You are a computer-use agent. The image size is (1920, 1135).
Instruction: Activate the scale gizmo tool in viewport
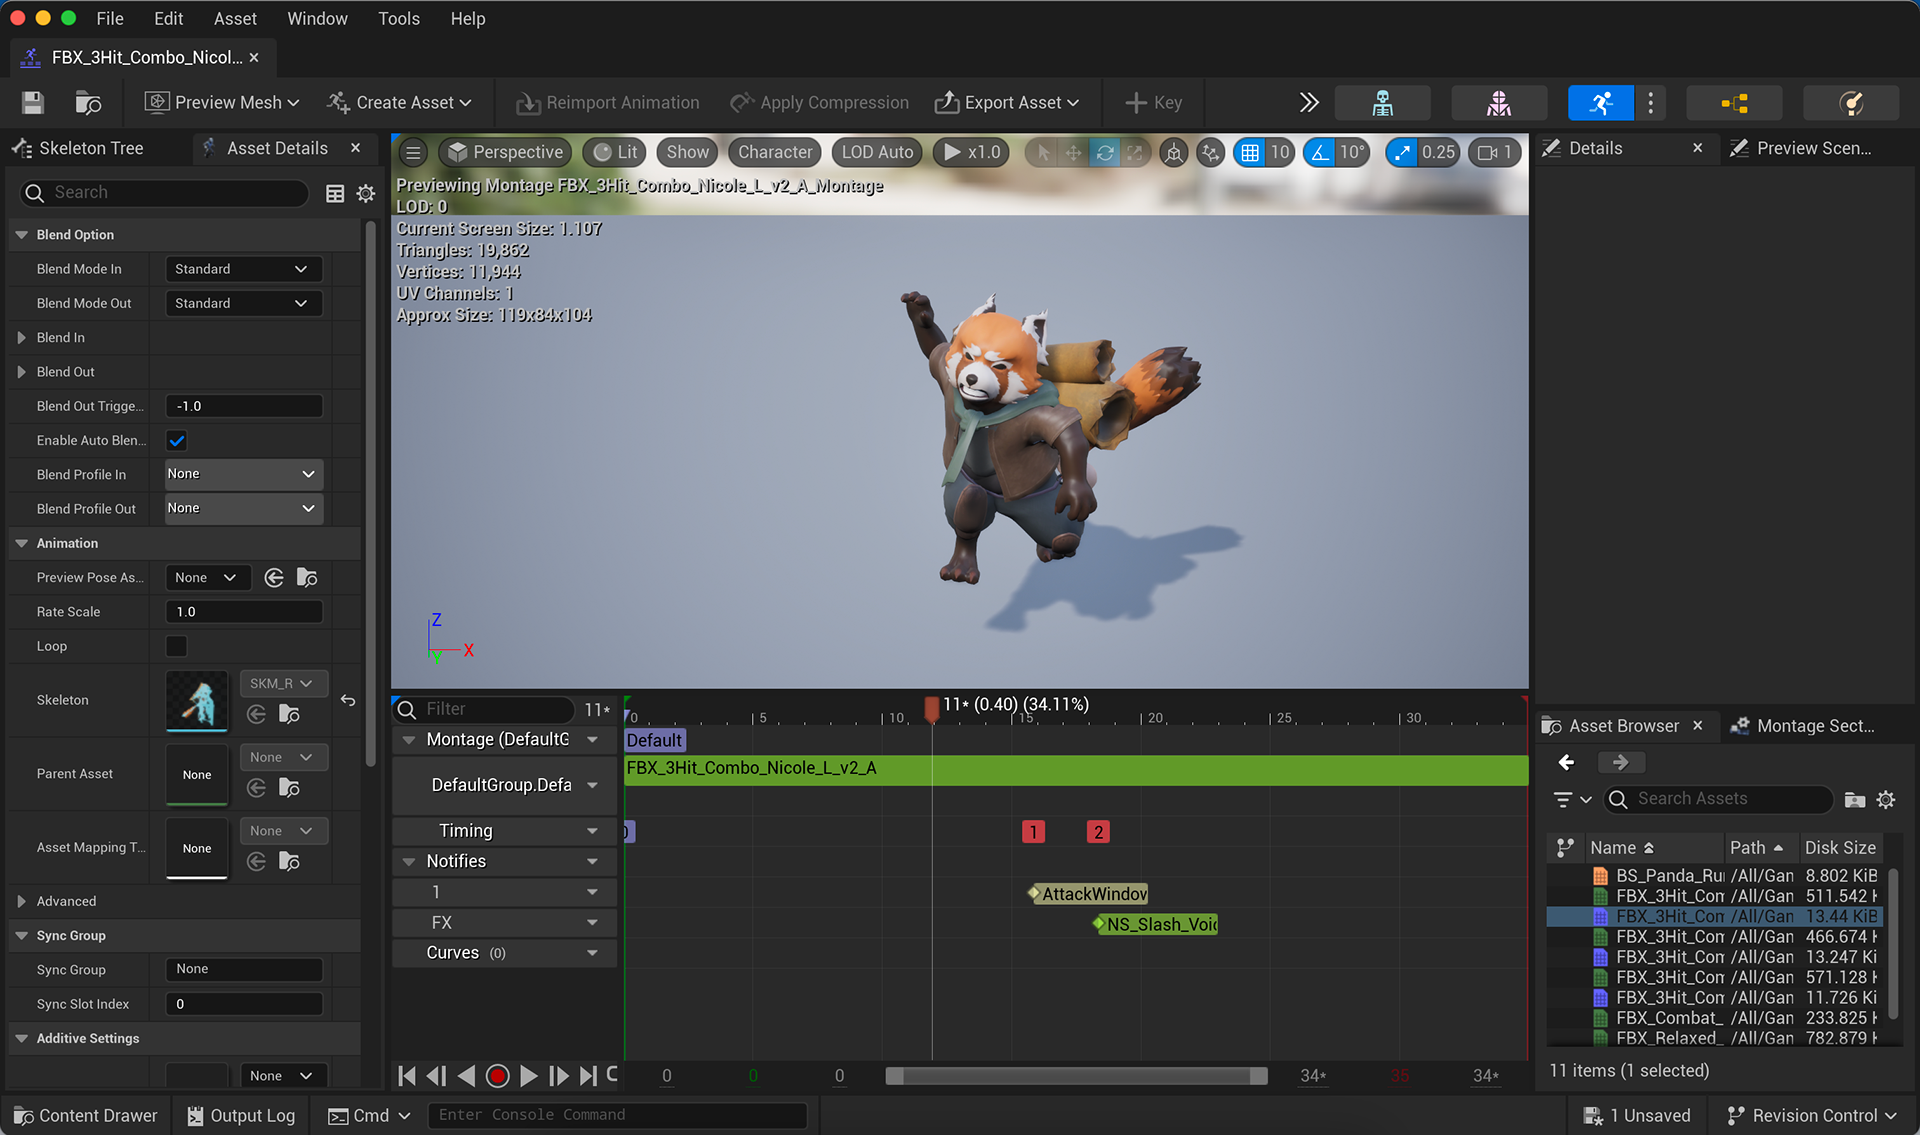(x=1134, y=152)
